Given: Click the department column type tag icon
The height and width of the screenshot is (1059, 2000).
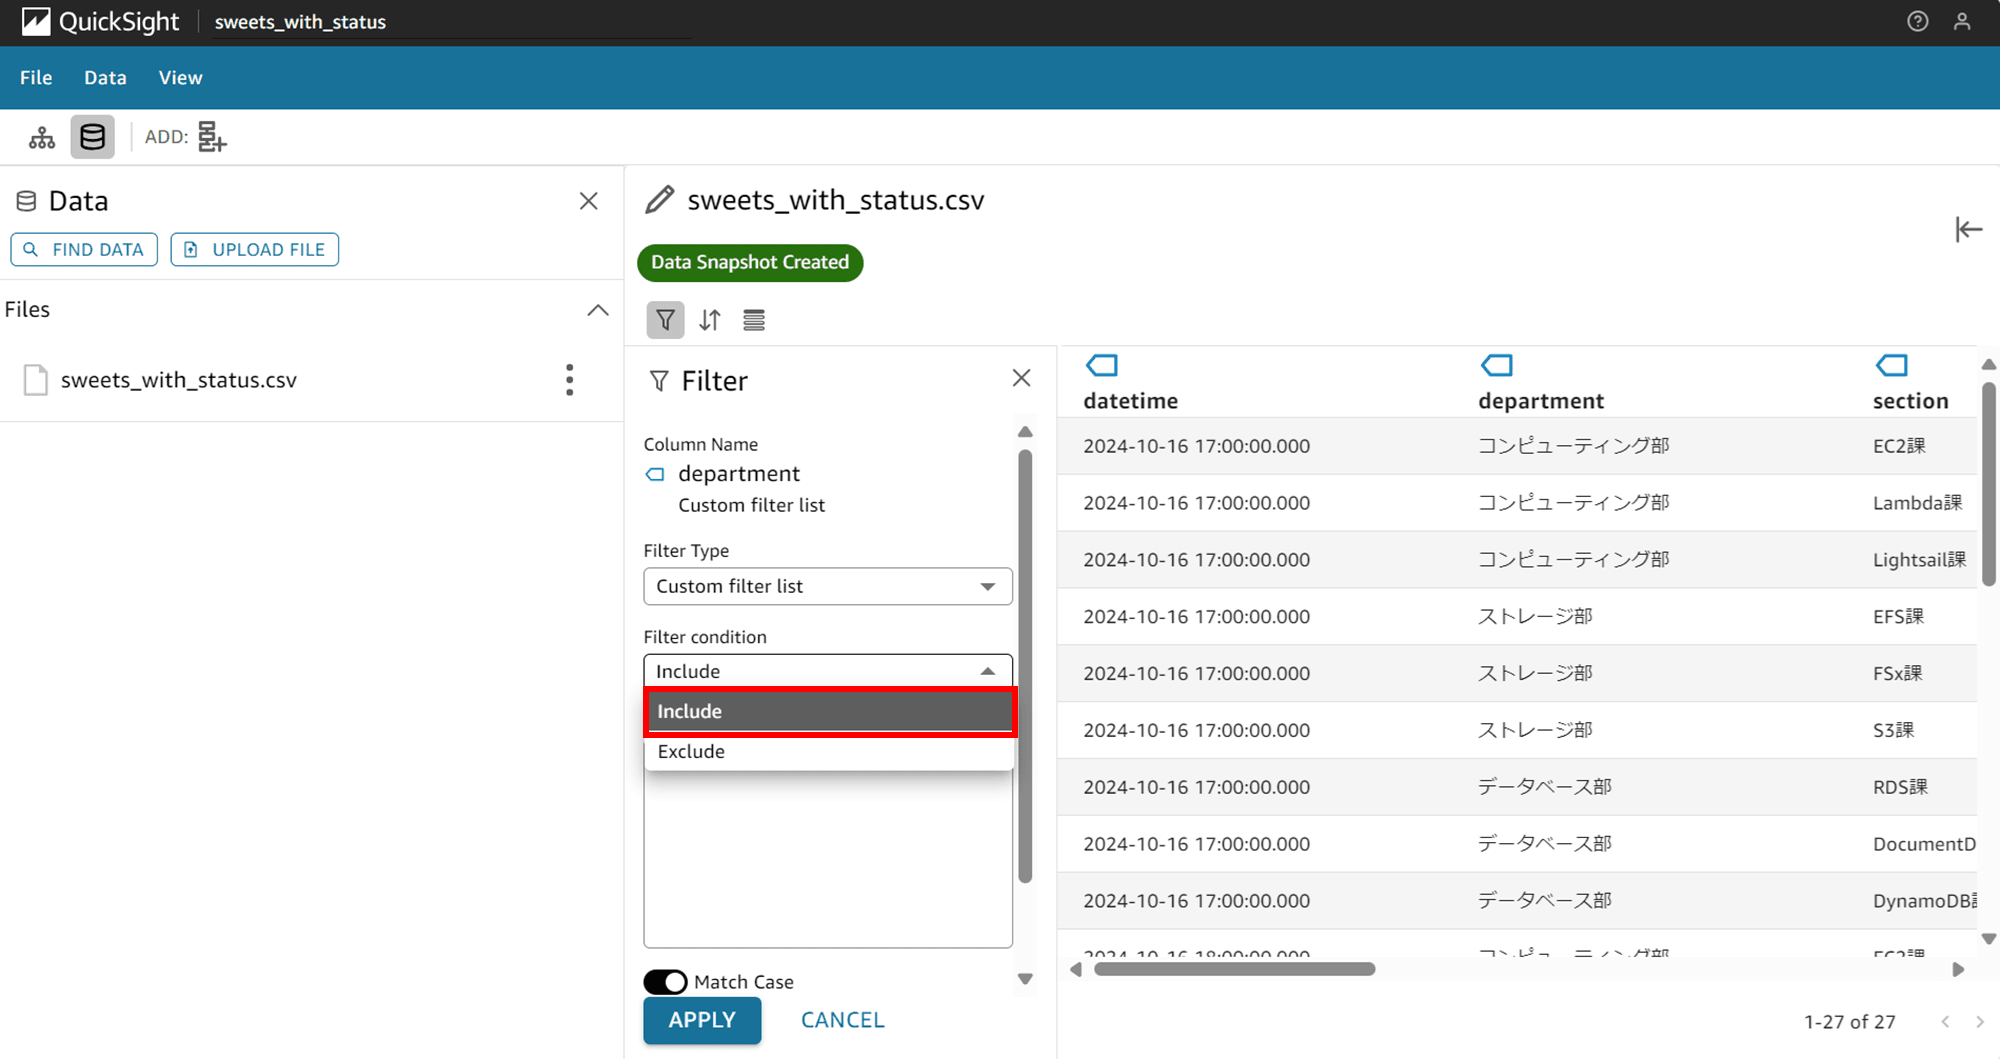Looking at the screenshot, I should pos(1496,365).
